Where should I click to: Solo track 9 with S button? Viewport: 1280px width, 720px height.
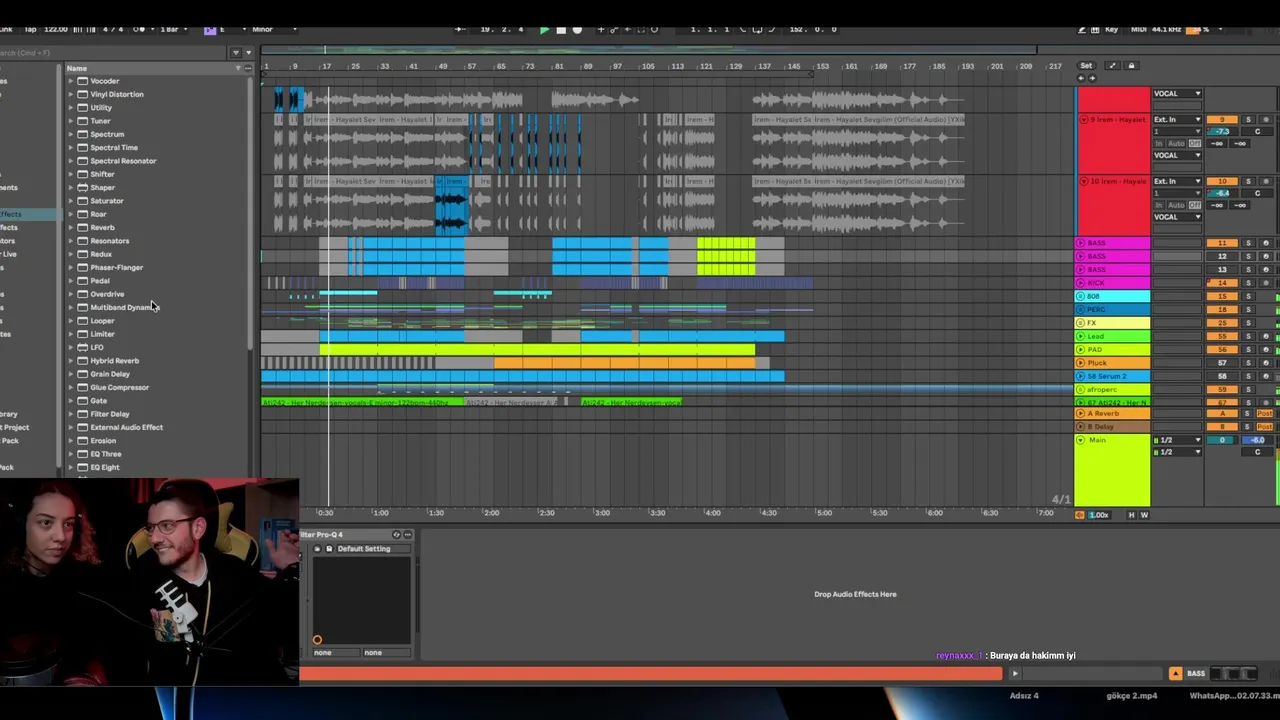(x=1248, y=120)
